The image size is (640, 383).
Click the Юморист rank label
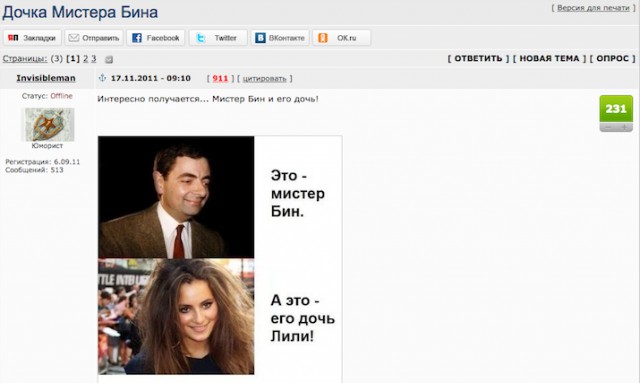pyautogui.click(x=47, y=146)
